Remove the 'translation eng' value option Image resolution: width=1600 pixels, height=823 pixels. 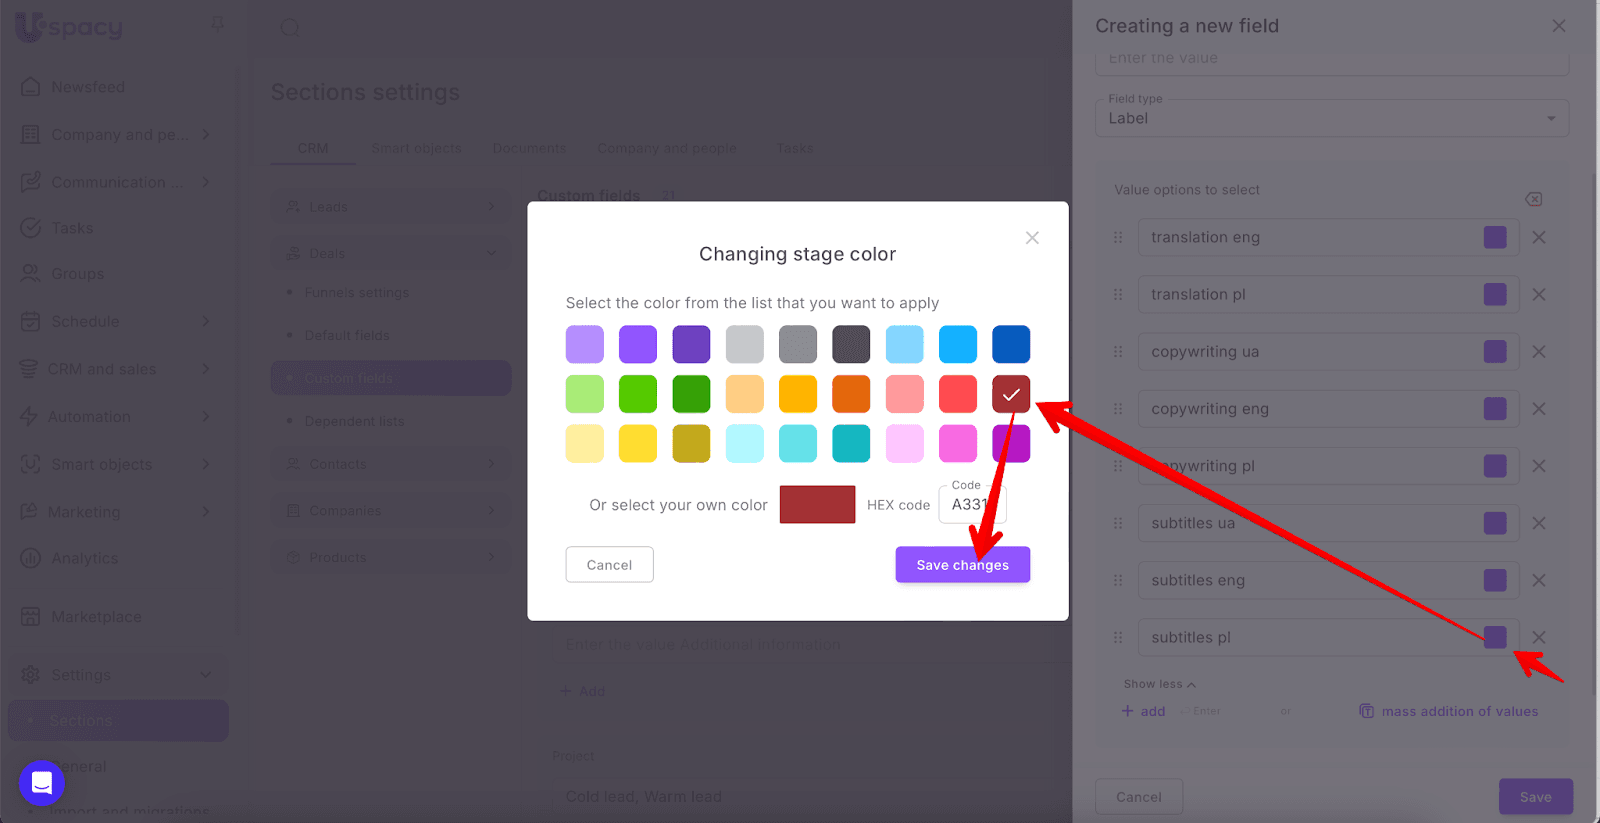(x=1539, y=238)
